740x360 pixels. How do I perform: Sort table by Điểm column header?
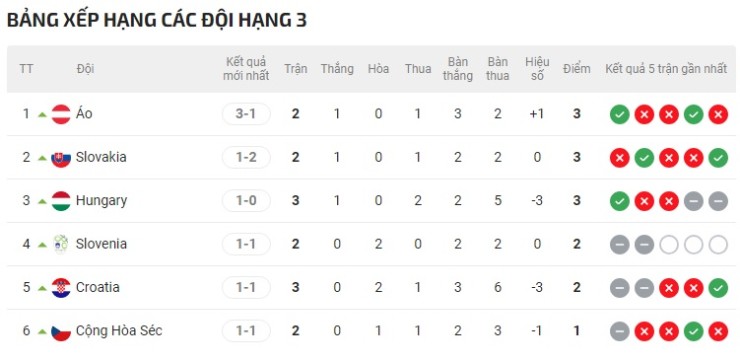[x=576, y=69]
